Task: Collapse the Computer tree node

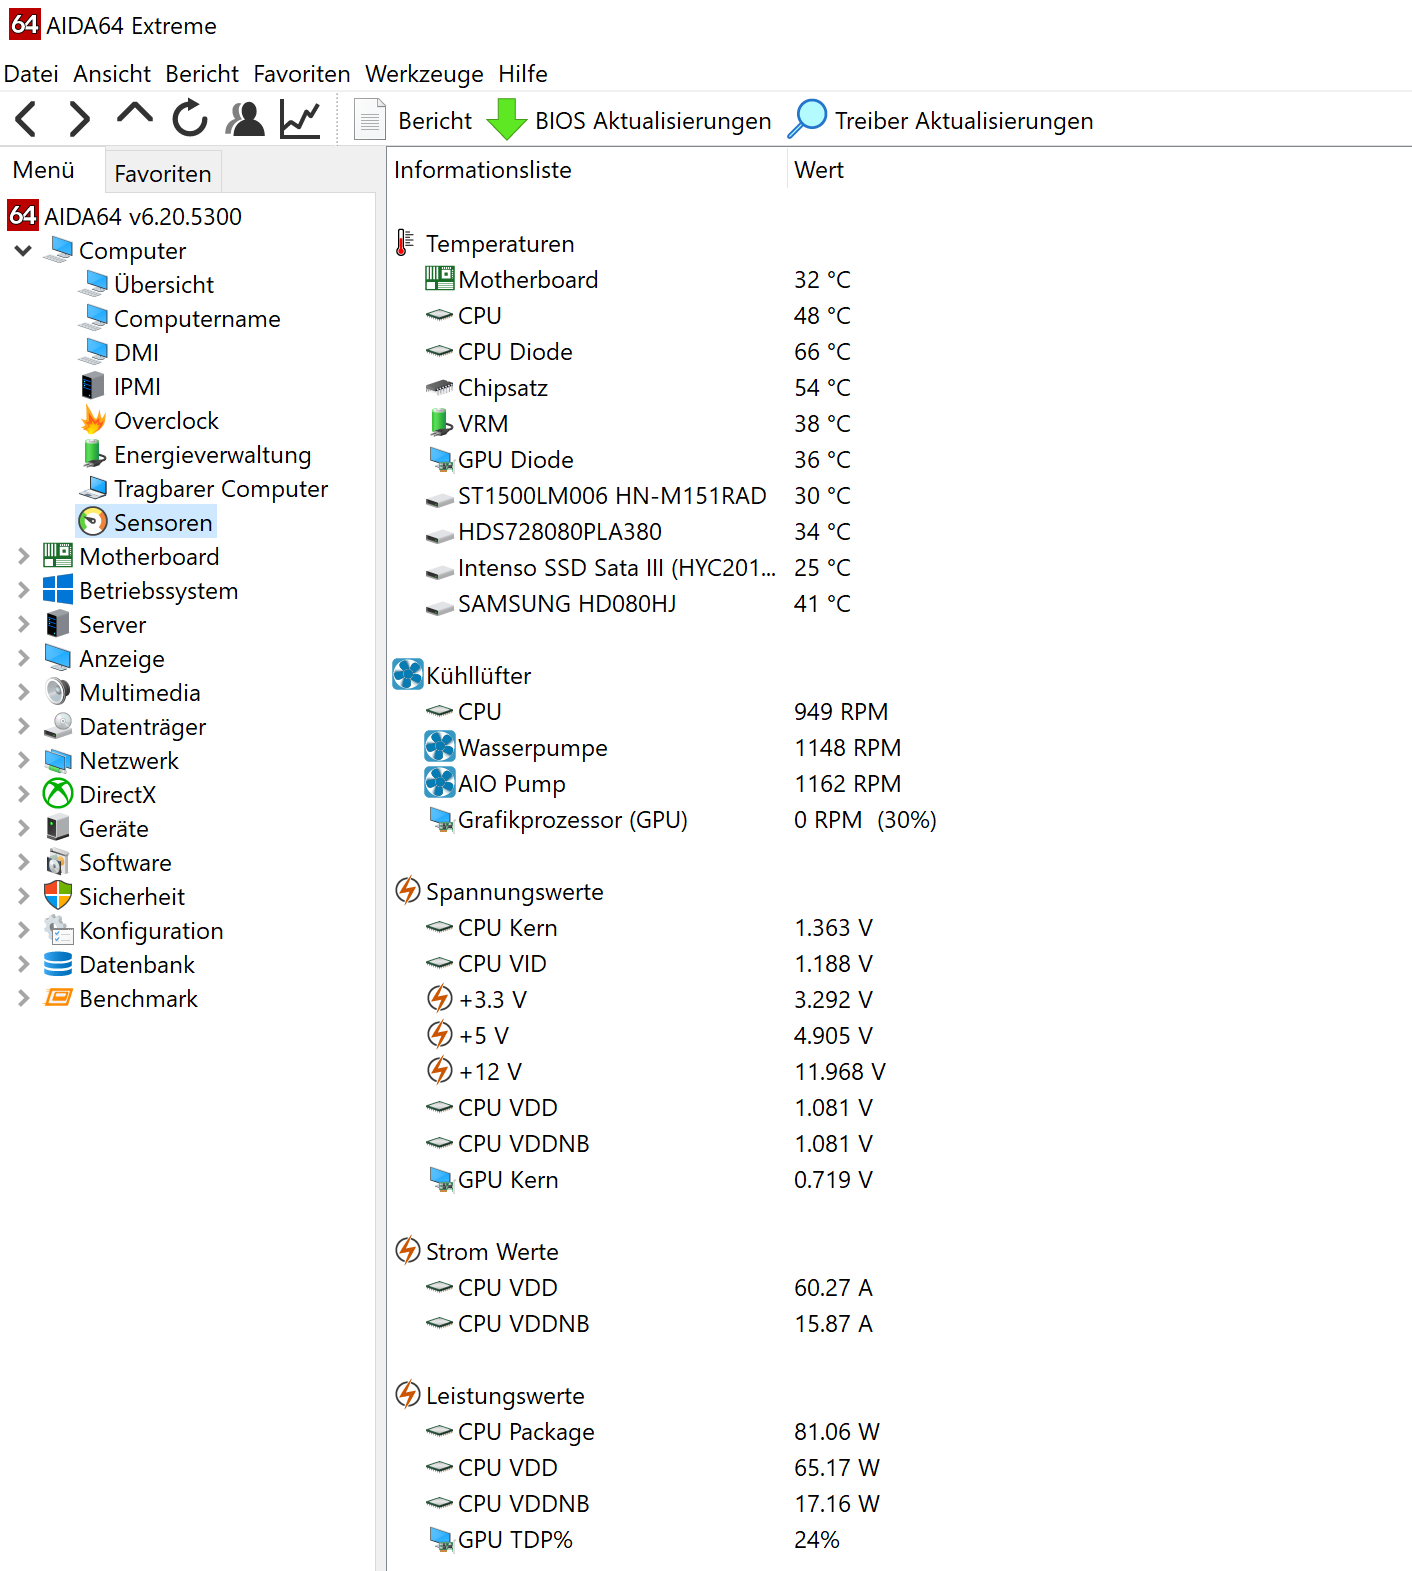Action: click(x=23, y=250)
